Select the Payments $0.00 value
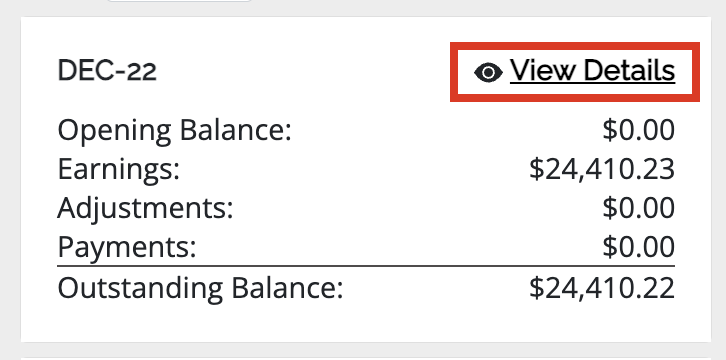726x360 pixels. (638, 247)
